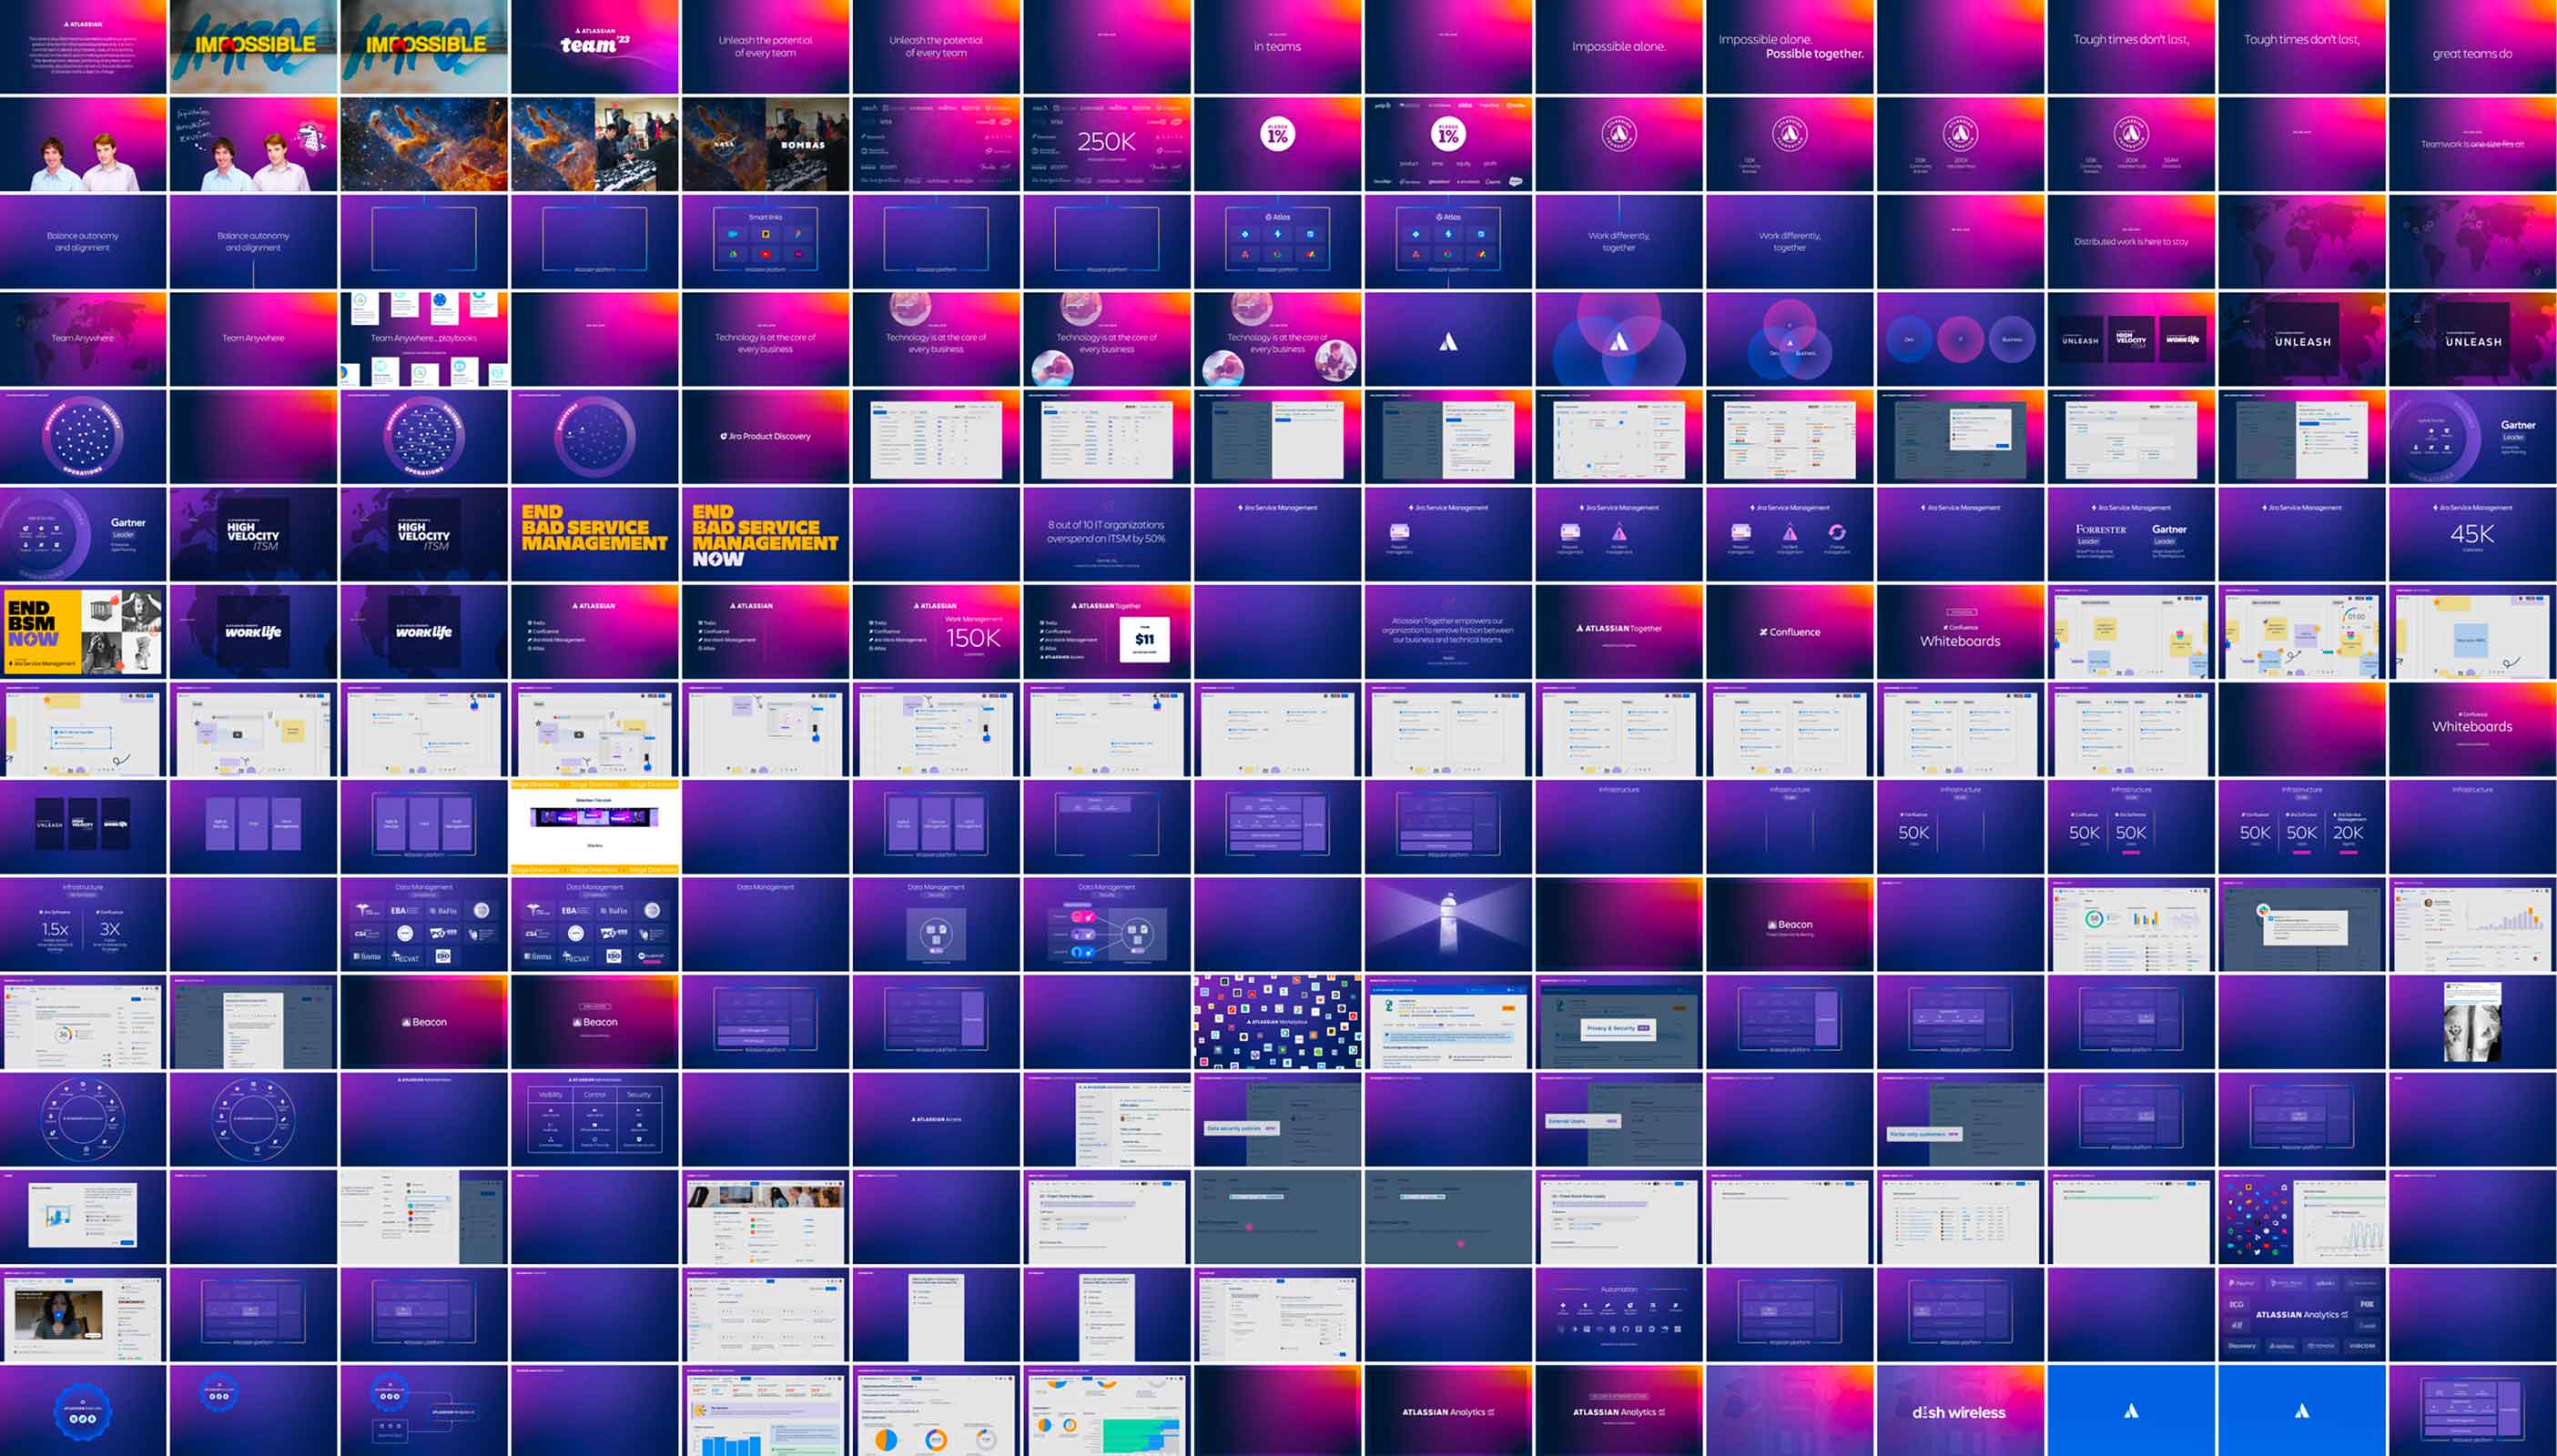Click the Visibility, Control, Security table slide
The image size is (2557, 1456).
click(595, 1119)
